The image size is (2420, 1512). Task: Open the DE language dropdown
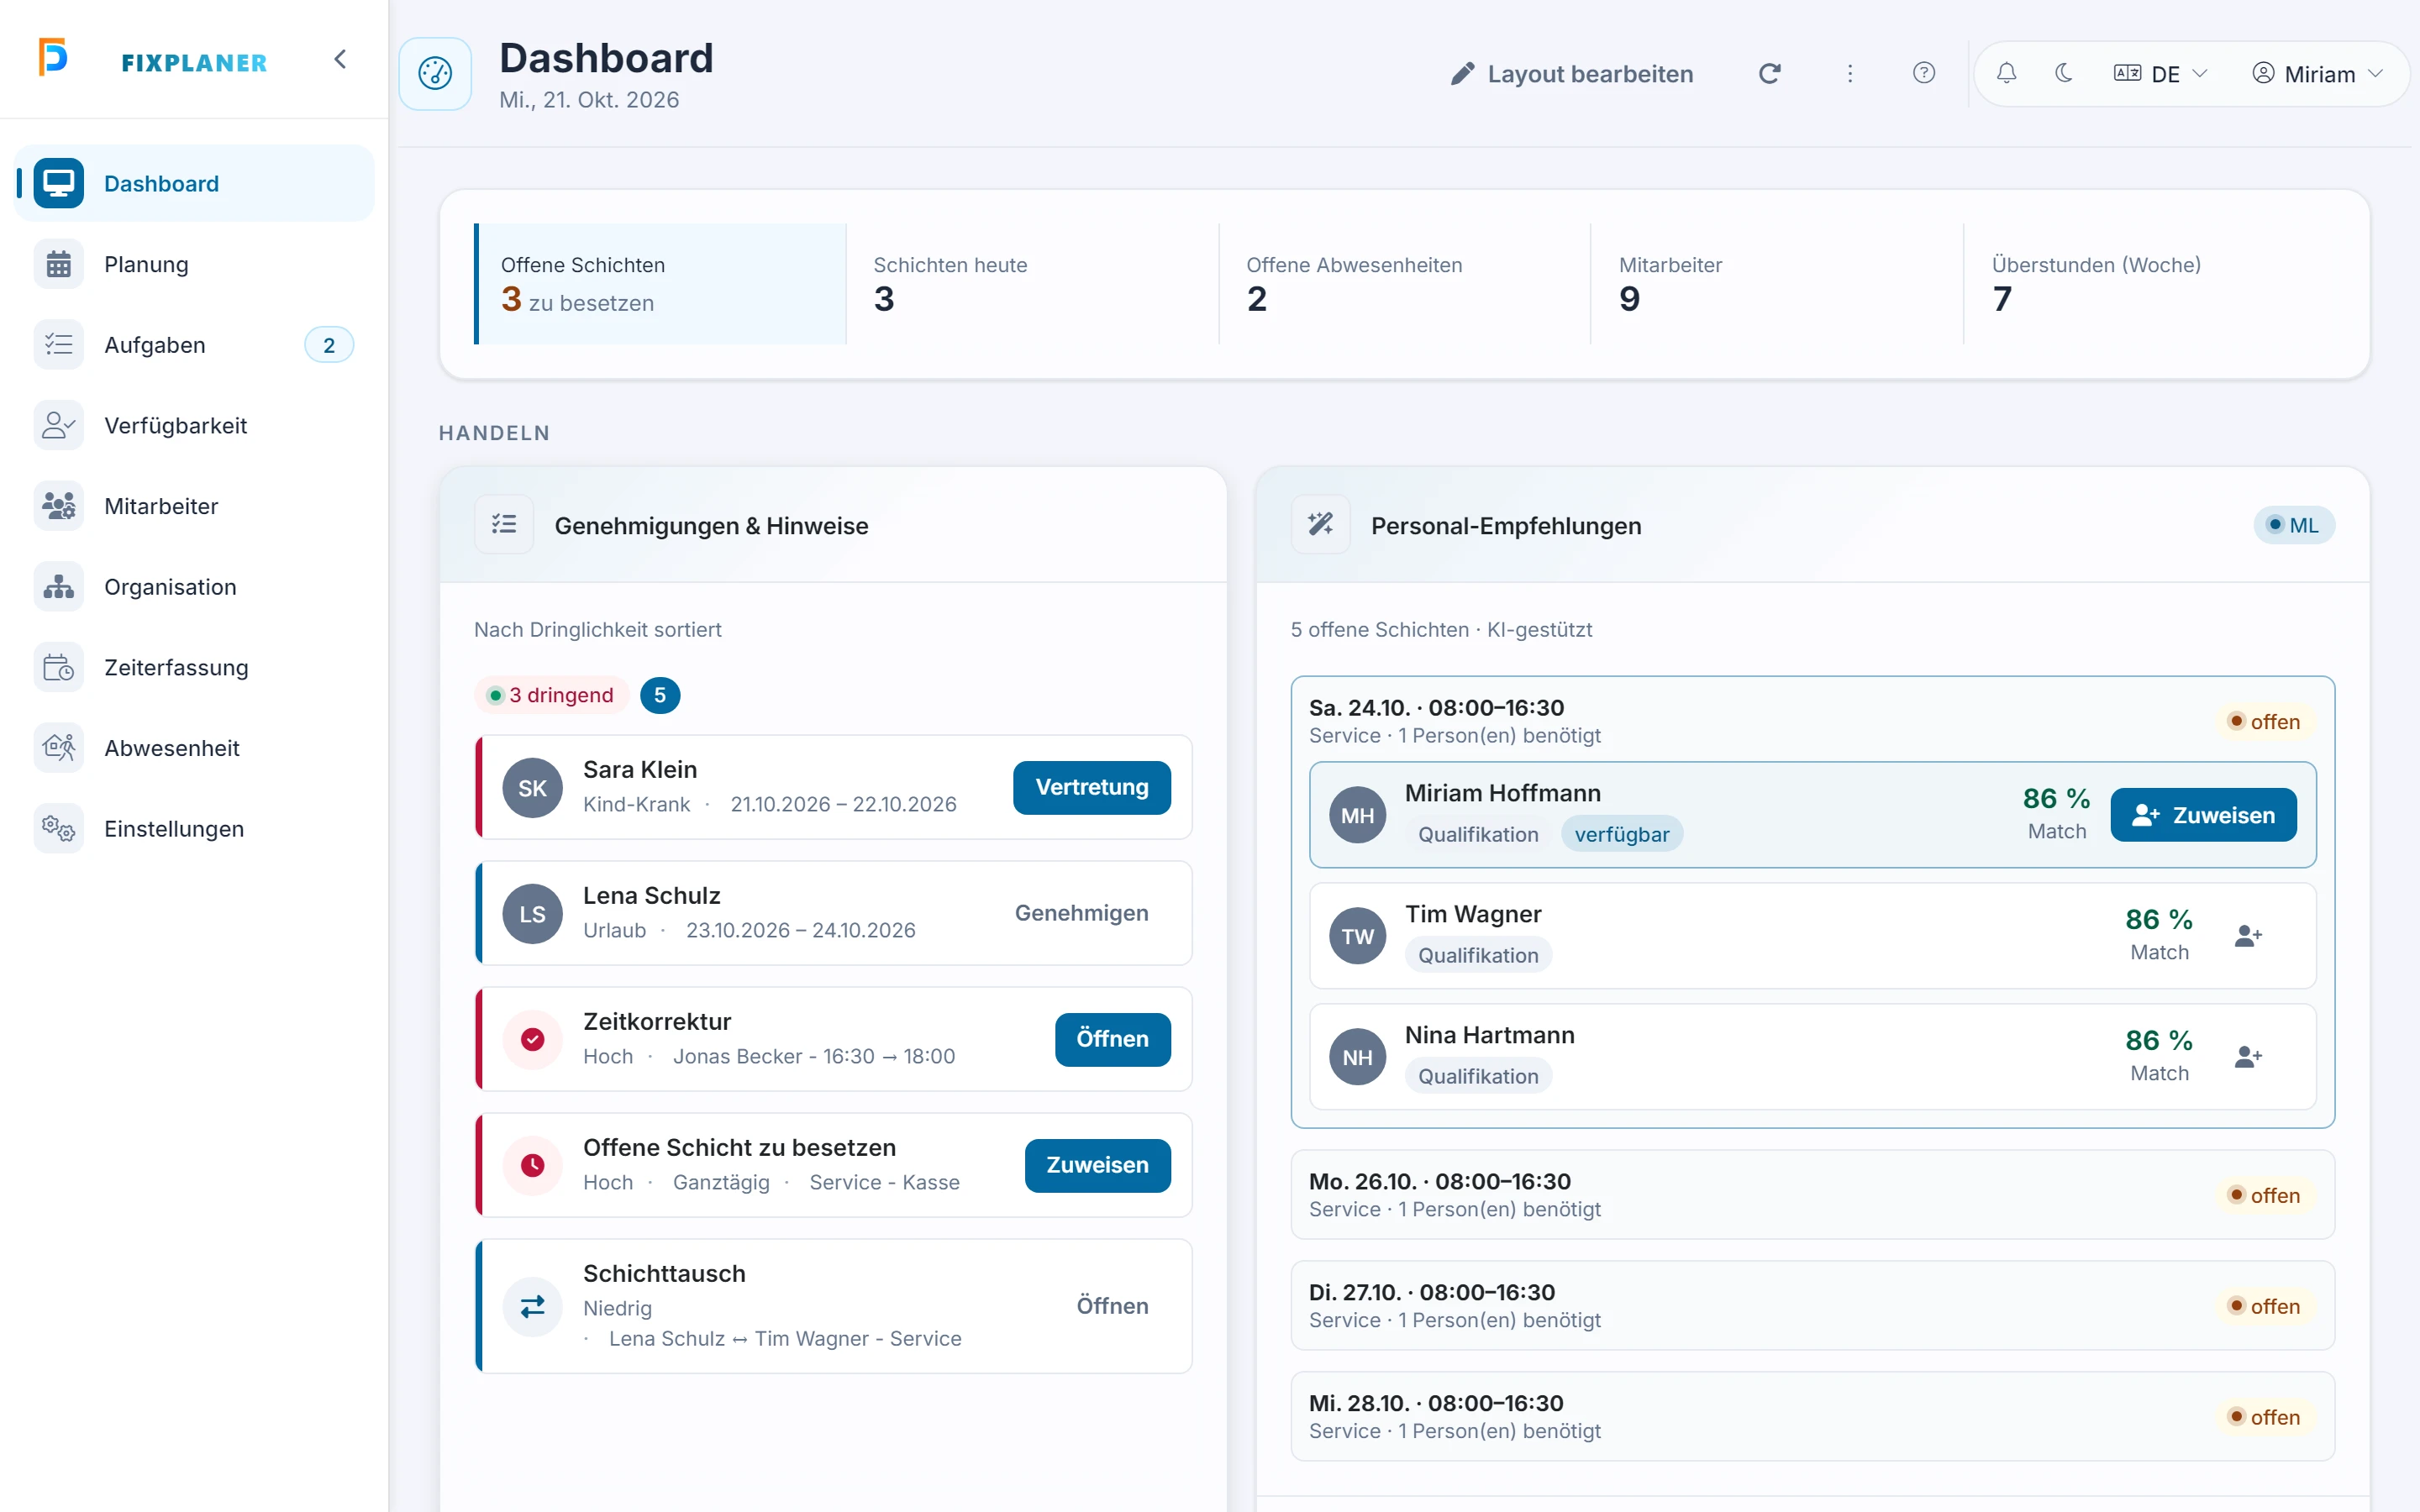(x=2160, y=74)
